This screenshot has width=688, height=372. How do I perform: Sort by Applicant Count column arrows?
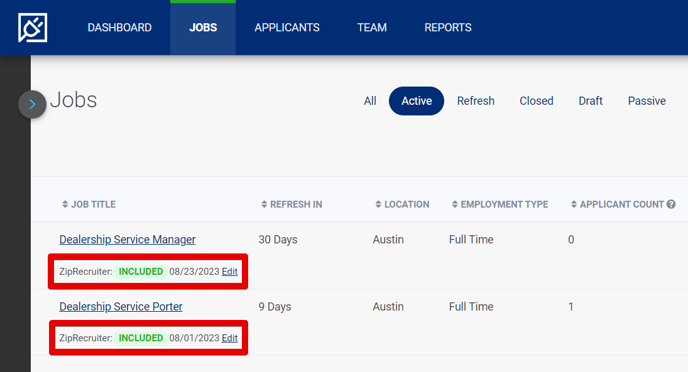coord(573,204)
